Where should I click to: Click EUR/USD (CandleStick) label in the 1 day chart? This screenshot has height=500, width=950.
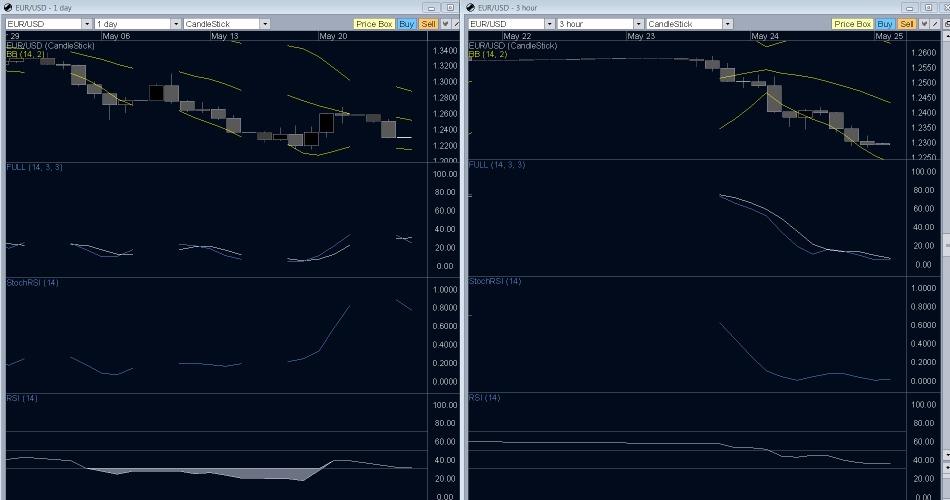click(x=50, y=45)
